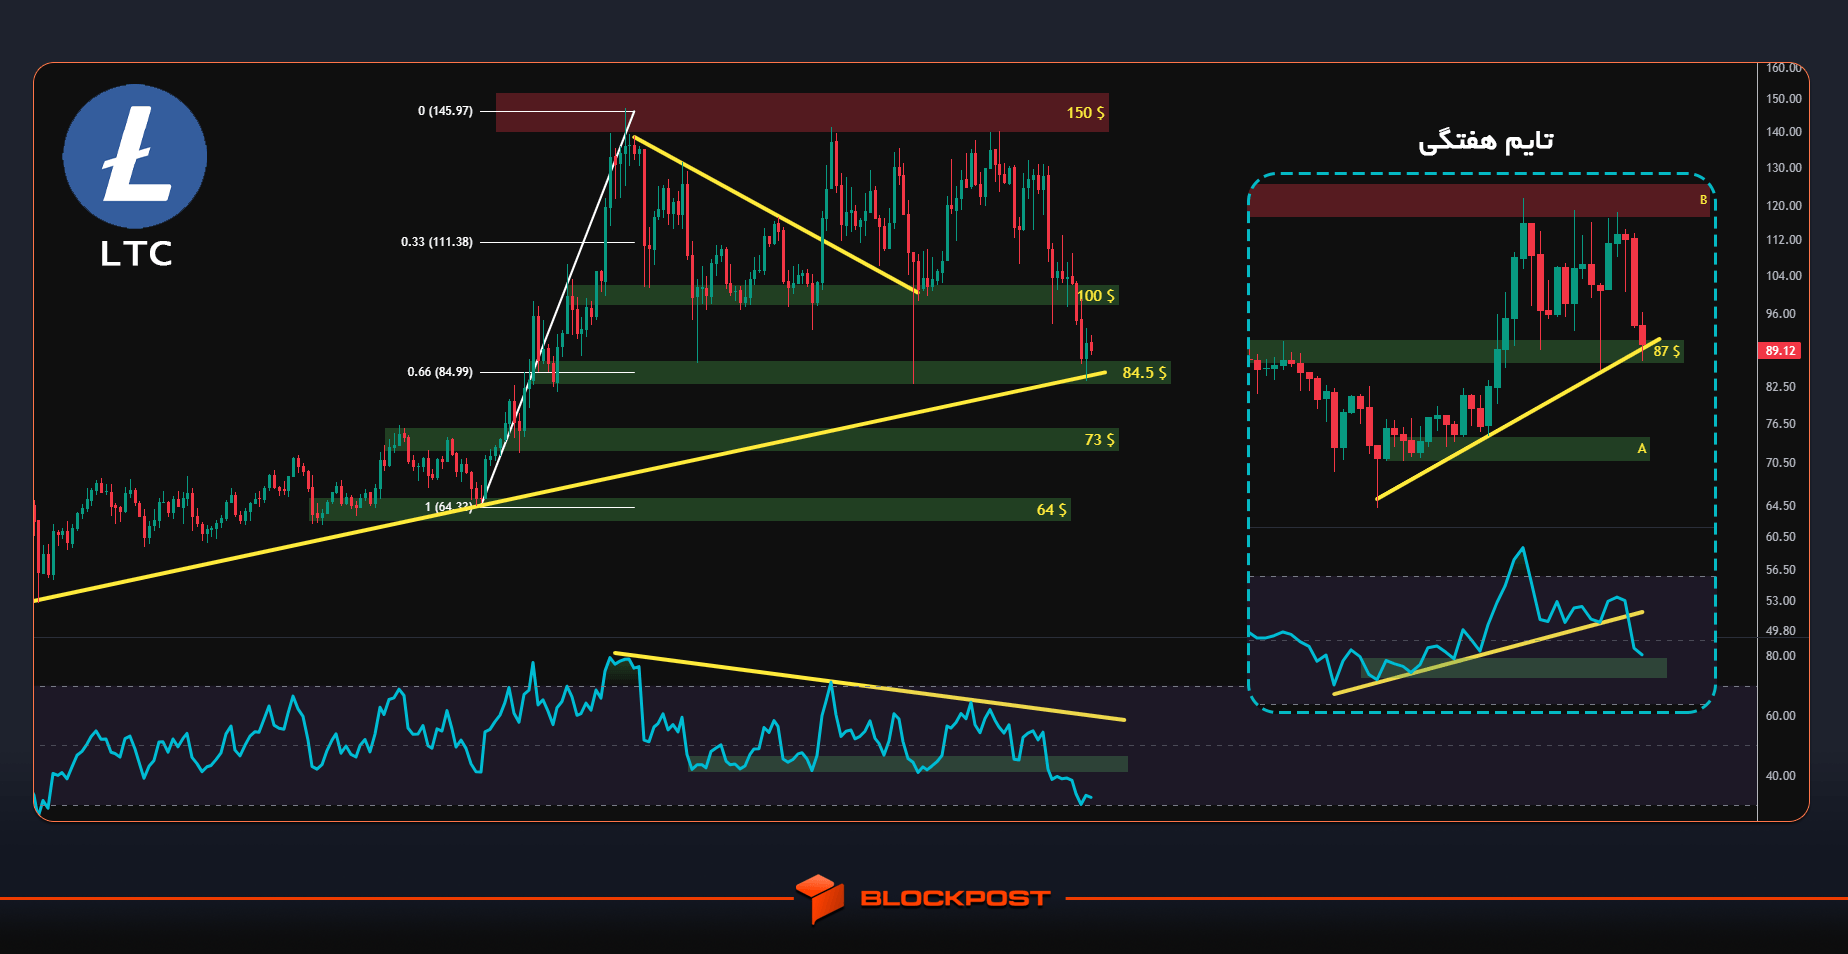
Task: Click the 160.00 price axis value
Action: (x=1784, y=68)
